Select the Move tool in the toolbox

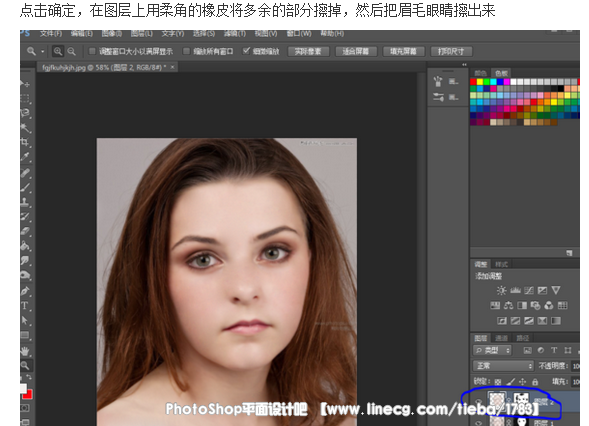click(x=25, y=83)
